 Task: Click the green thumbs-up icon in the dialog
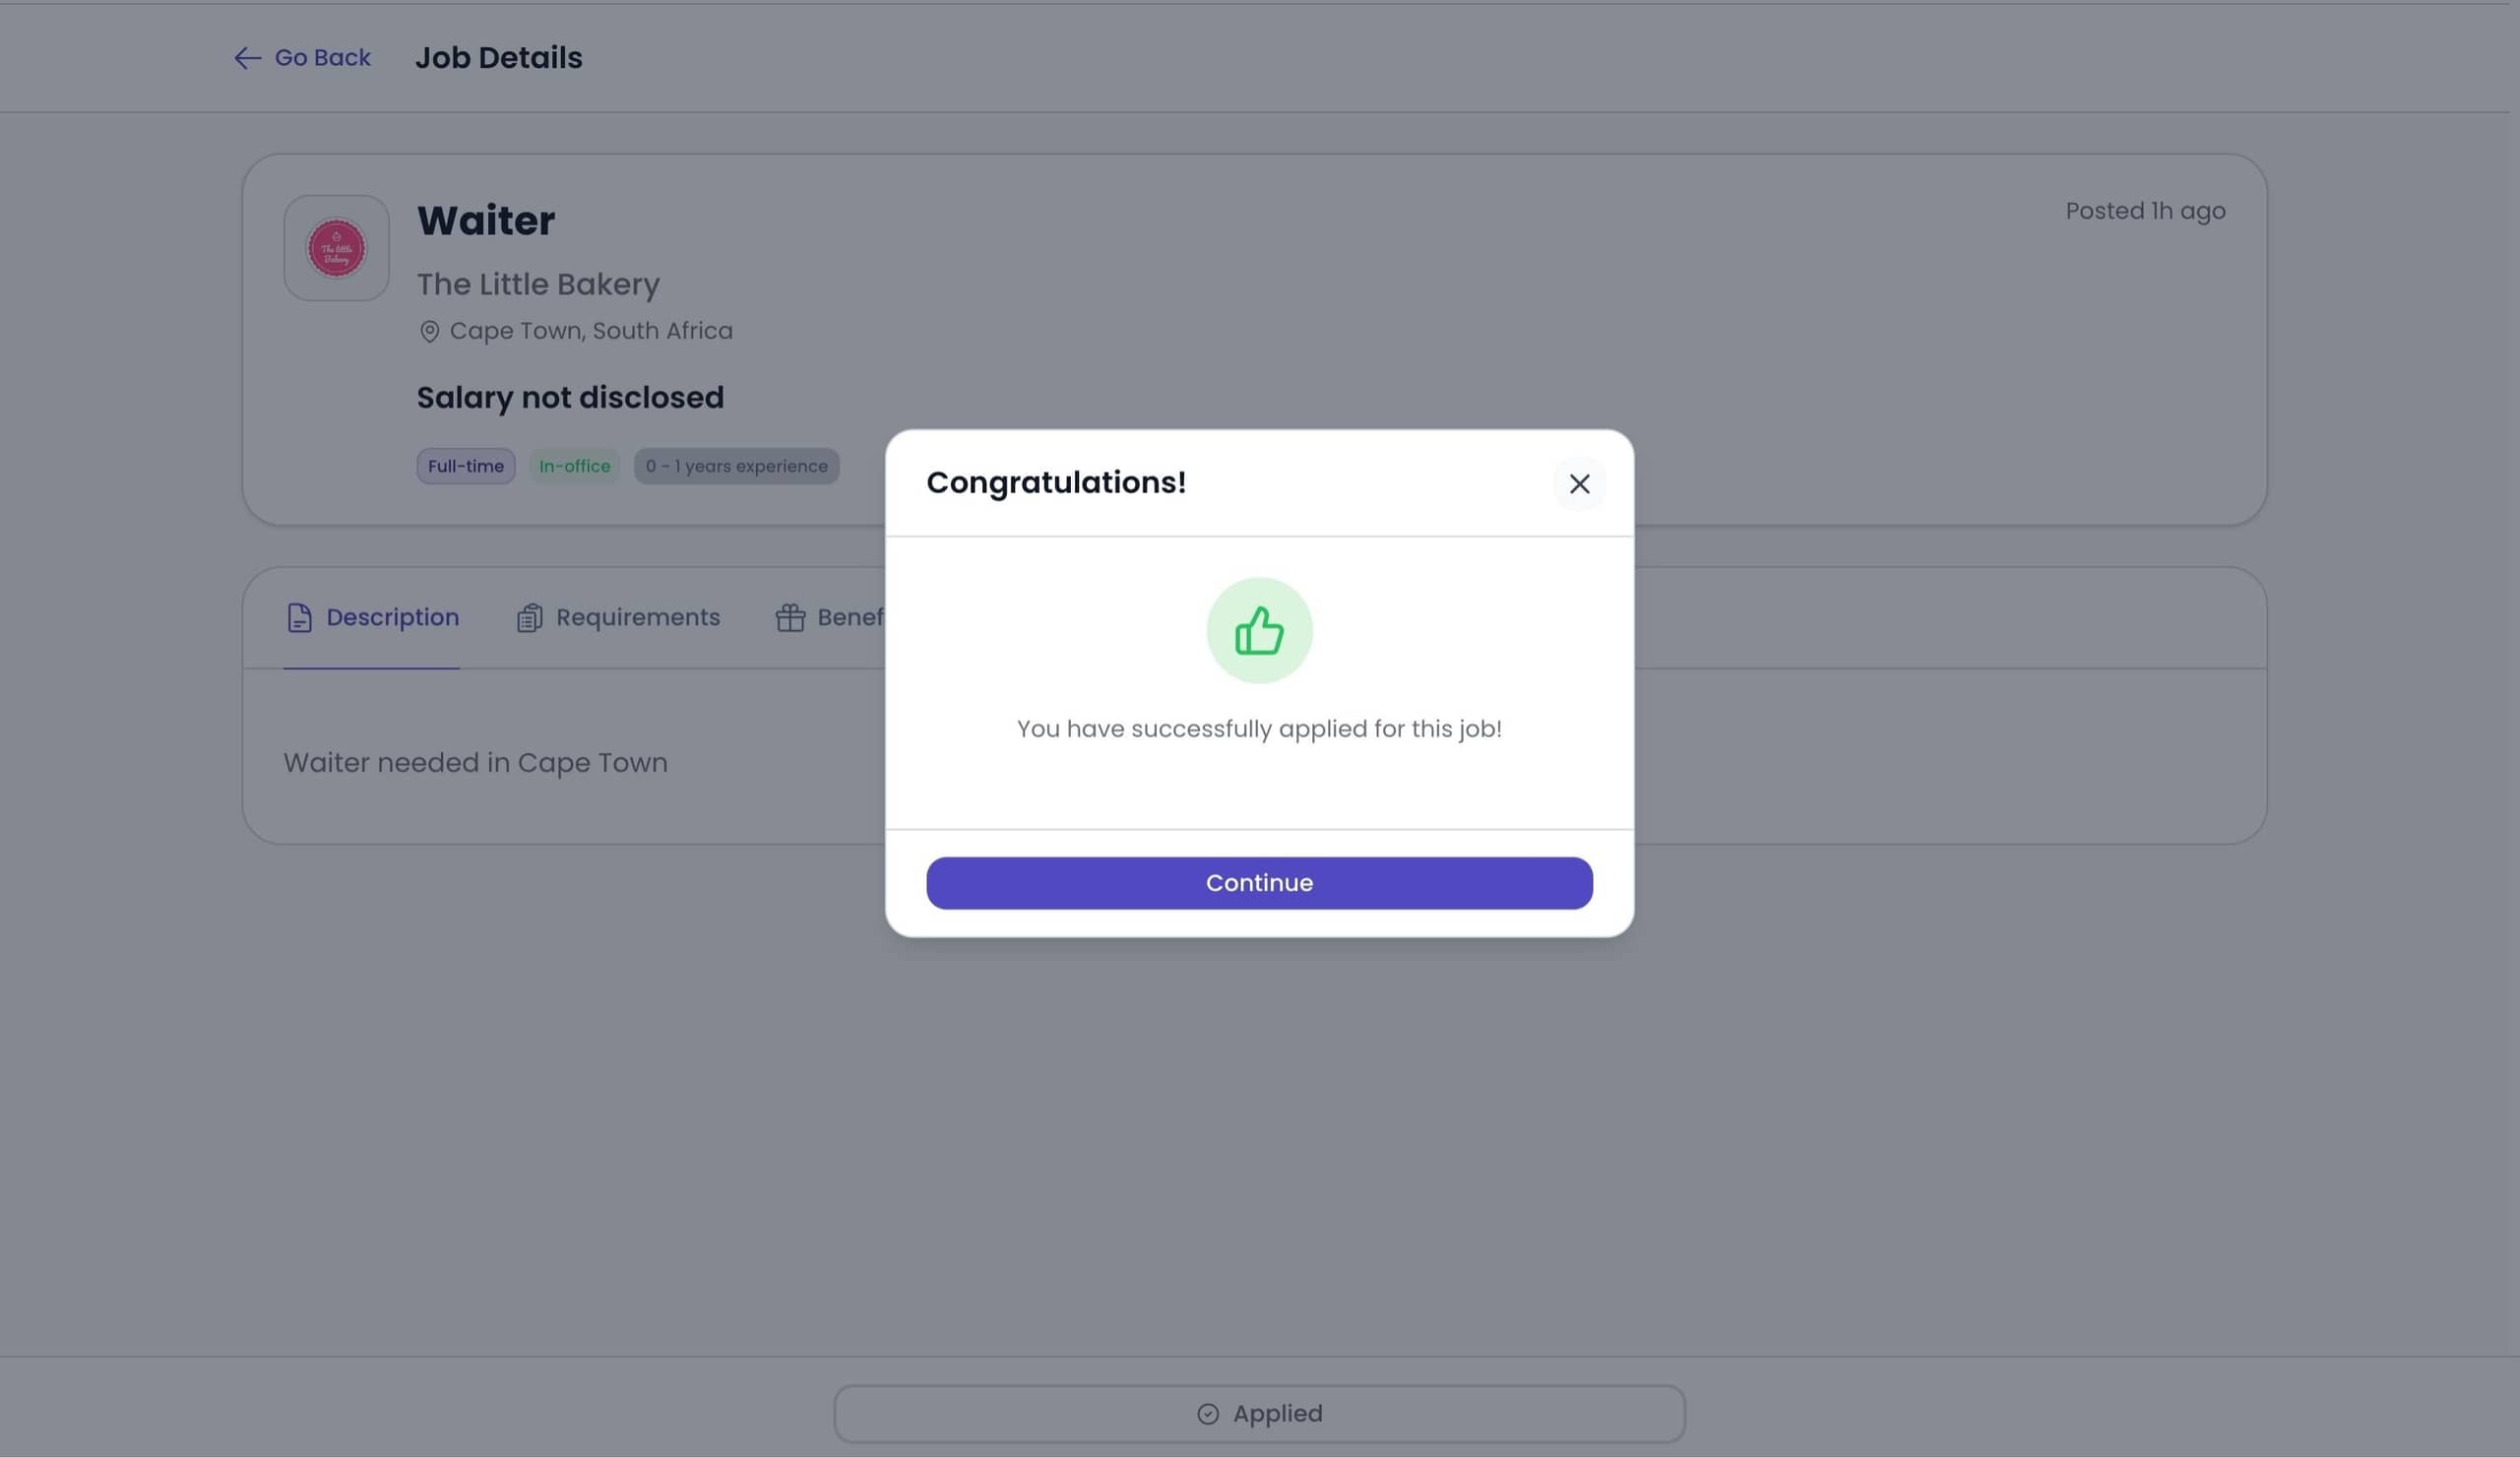click(1259, 630)
